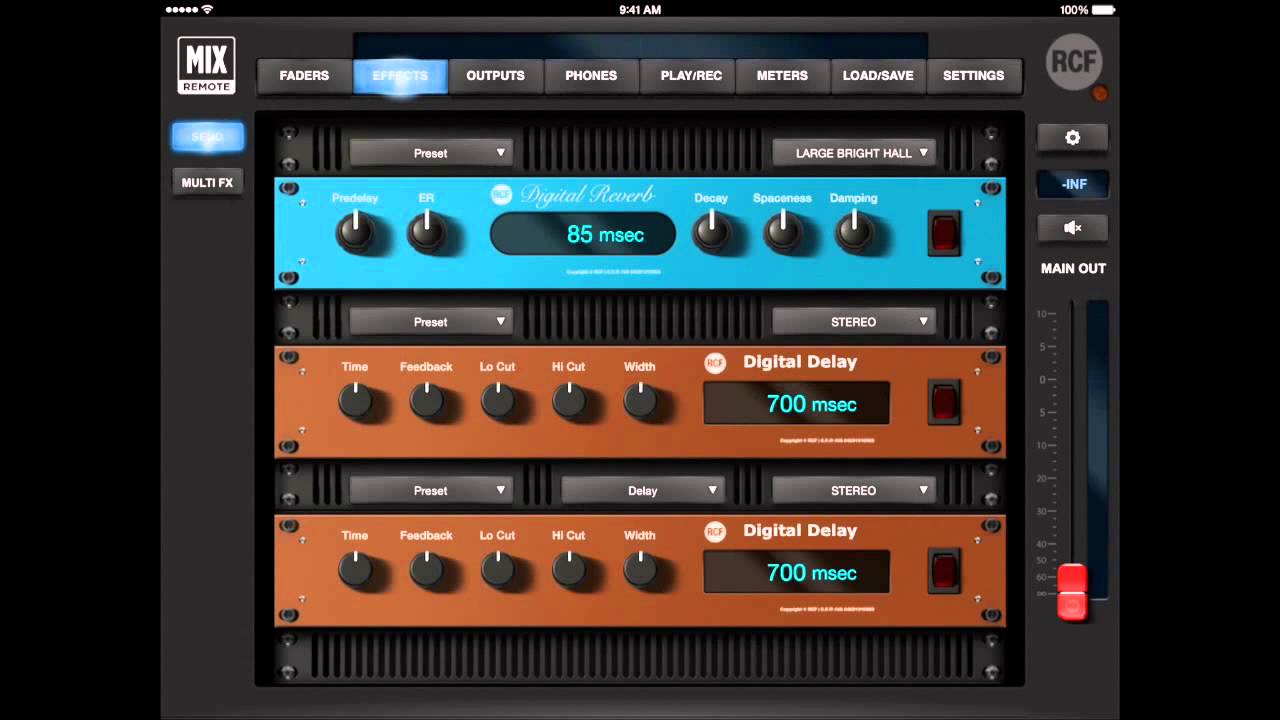The width and height of the screenshot is (1280, 720).
Task: Click the reverb ER knob
Action: pos(426,232)
